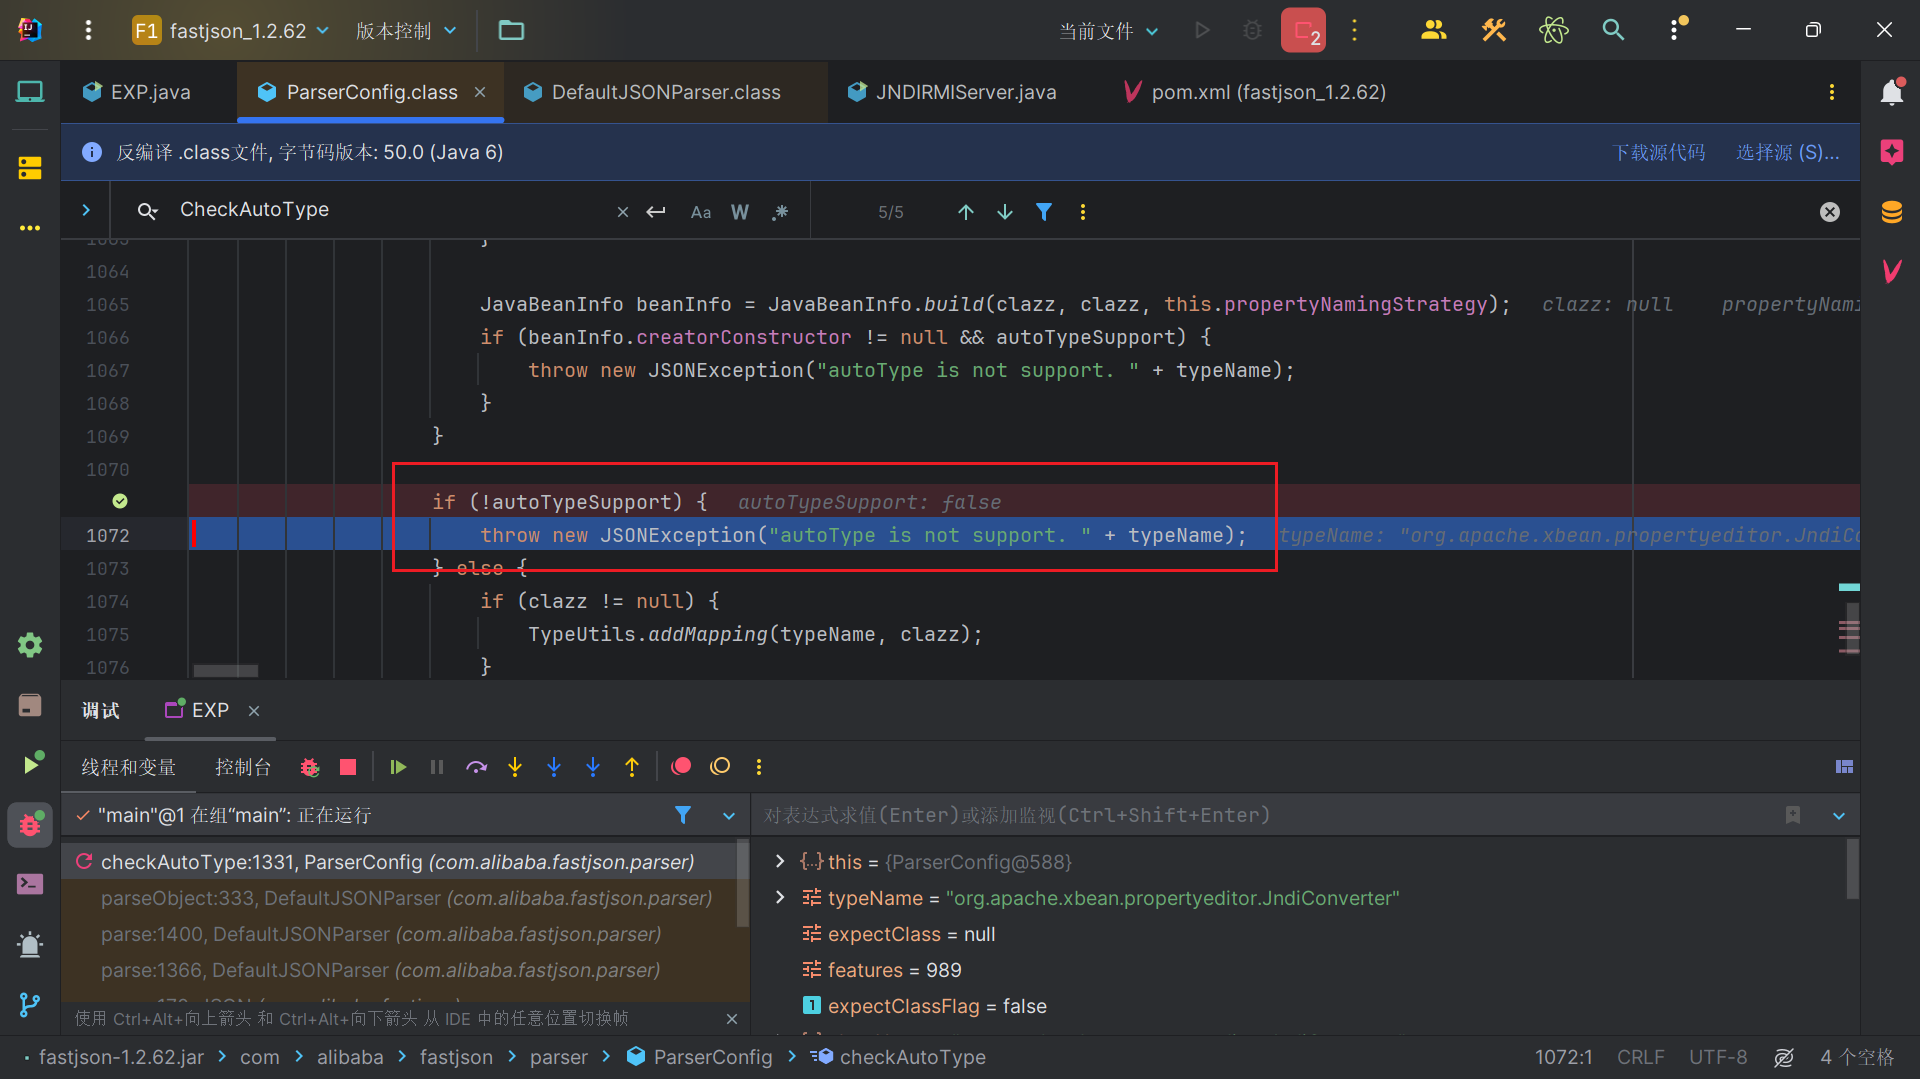Screen dimensions: 1920x1079
Task: Expand watch expression history dropdown
Action: 1838,816
